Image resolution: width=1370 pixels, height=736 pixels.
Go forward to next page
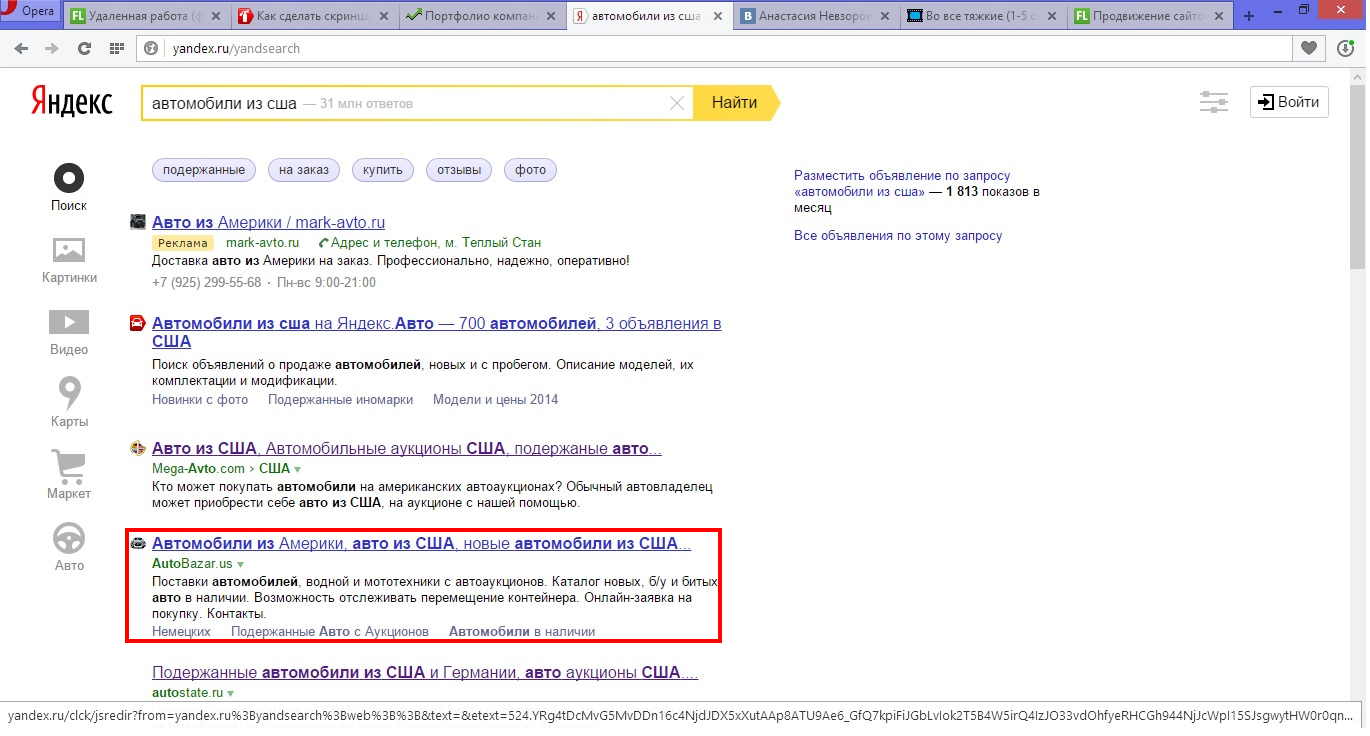(x=51, y=48)
